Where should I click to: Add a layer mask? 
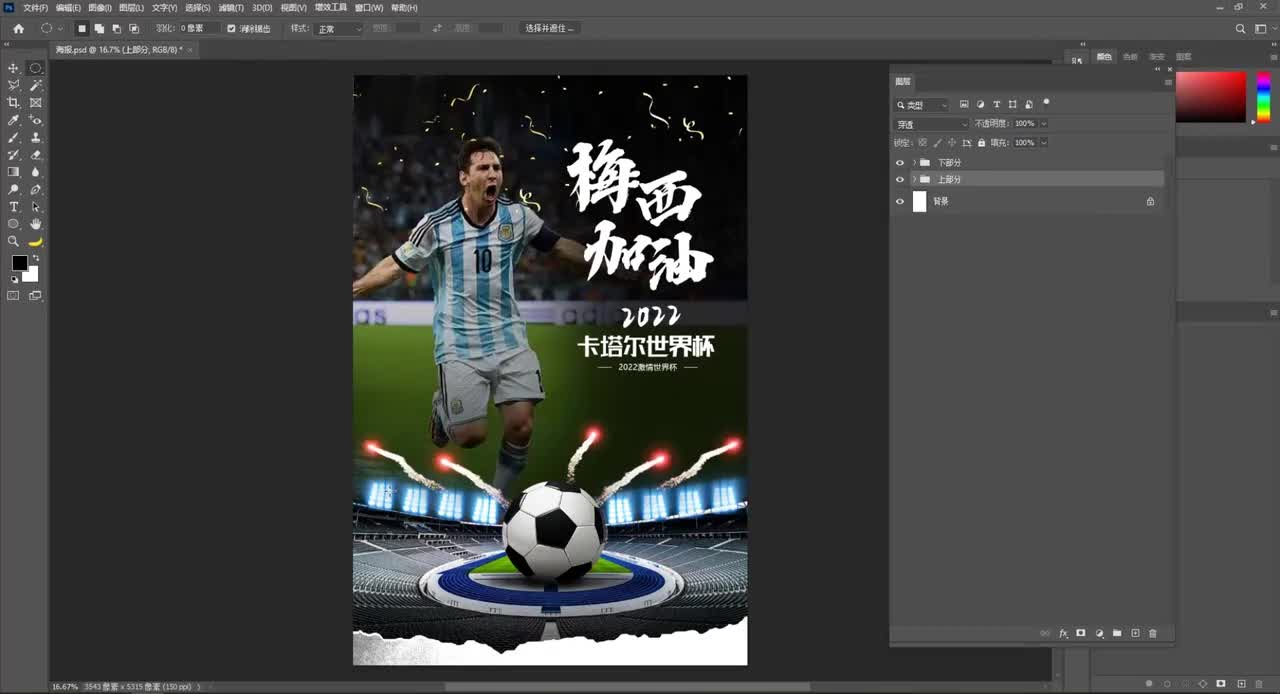[x=1081, y=634]
